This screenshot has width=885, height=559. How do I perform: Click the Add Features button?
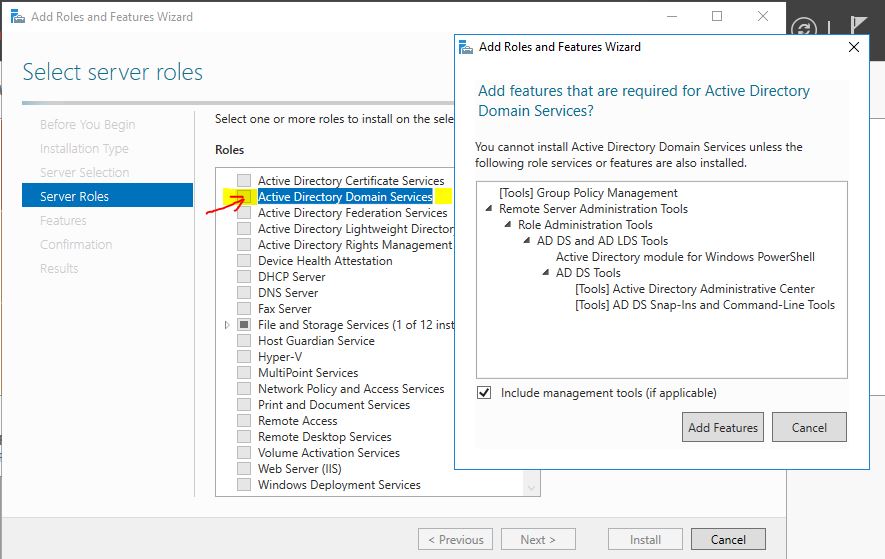pos(722,427)
